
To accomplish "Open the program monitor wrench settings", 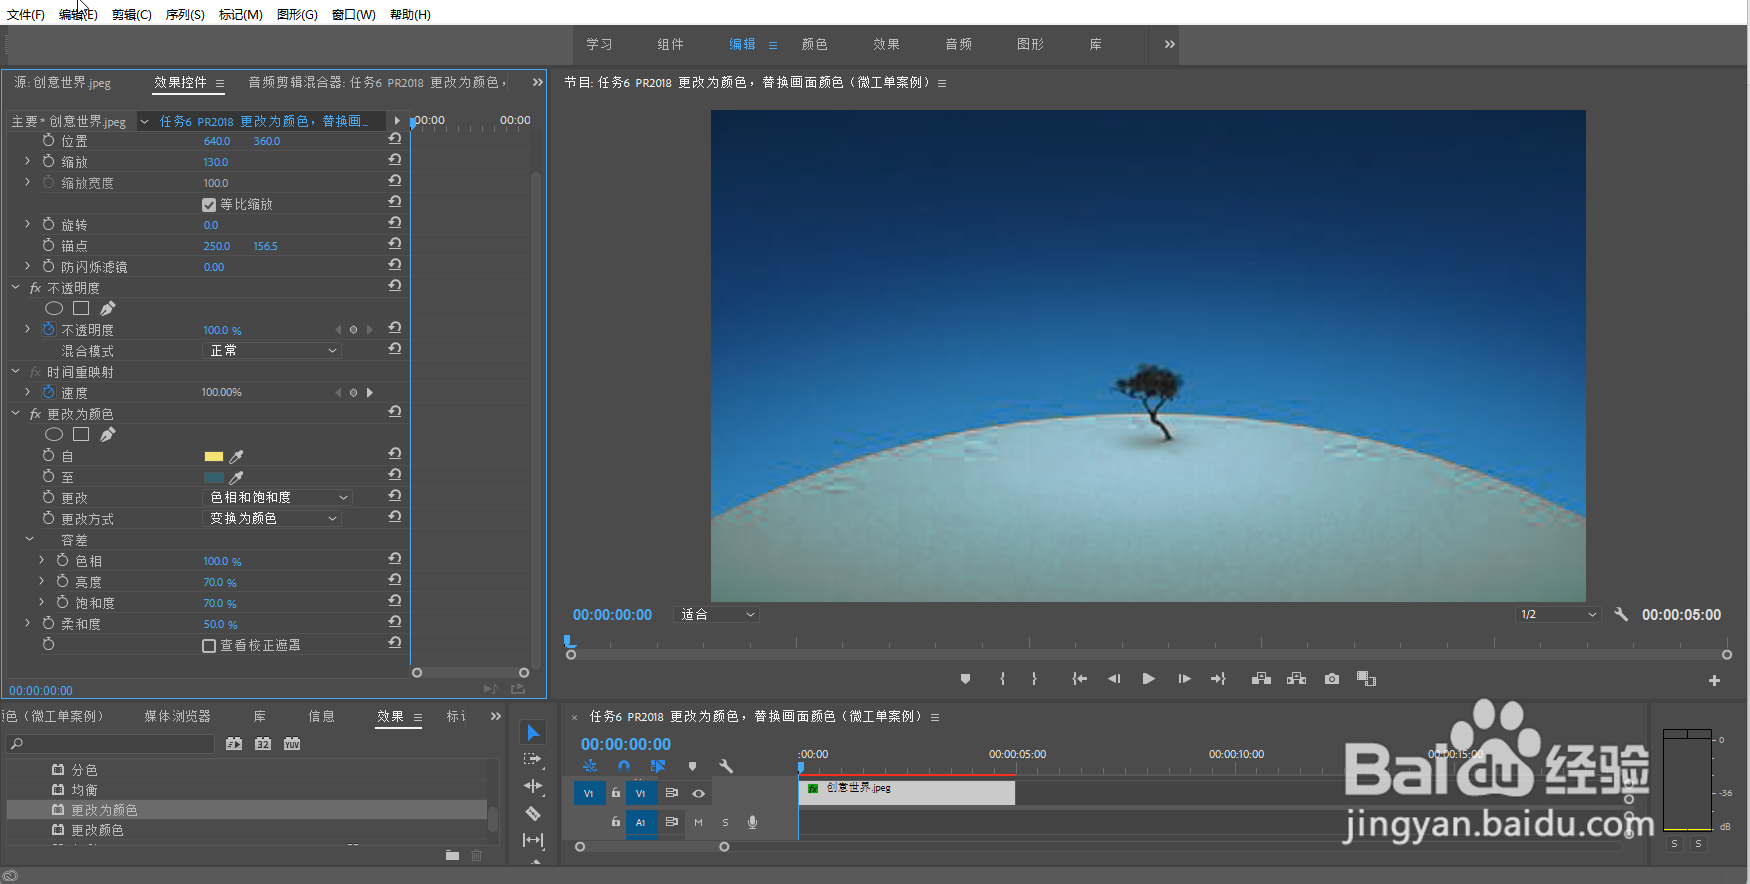I will pyautogui.click(x=1621, y=615).
